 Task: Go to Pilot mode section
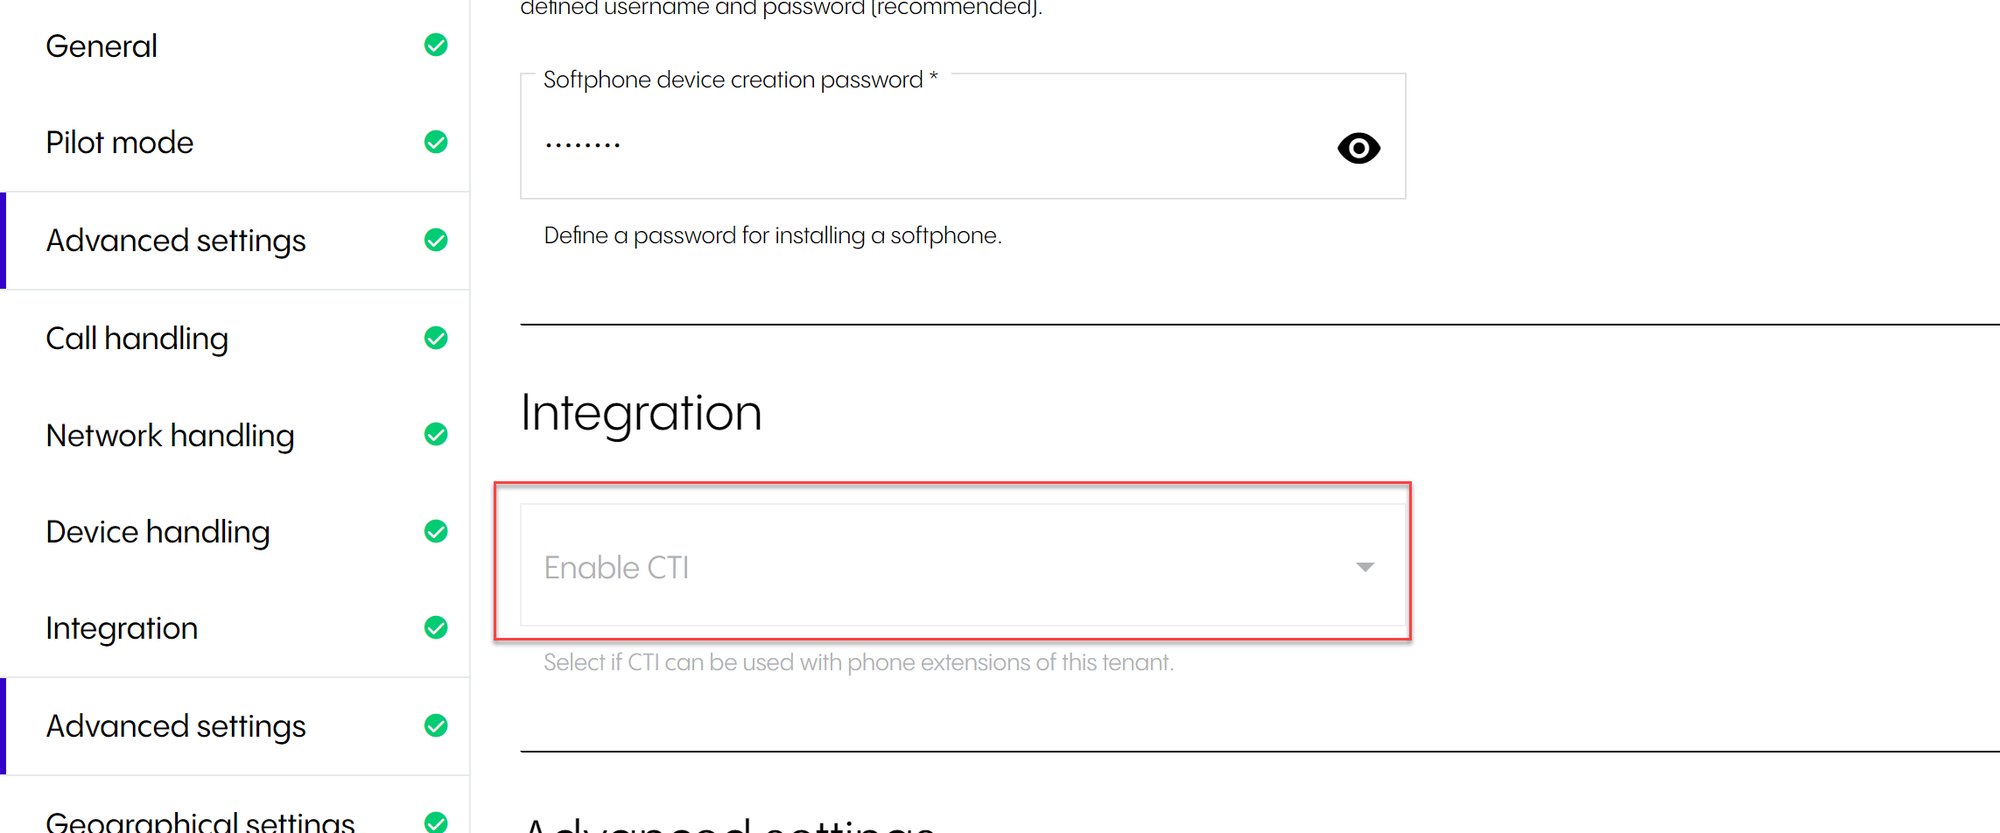pyautogui.click(x=120, y=142)
